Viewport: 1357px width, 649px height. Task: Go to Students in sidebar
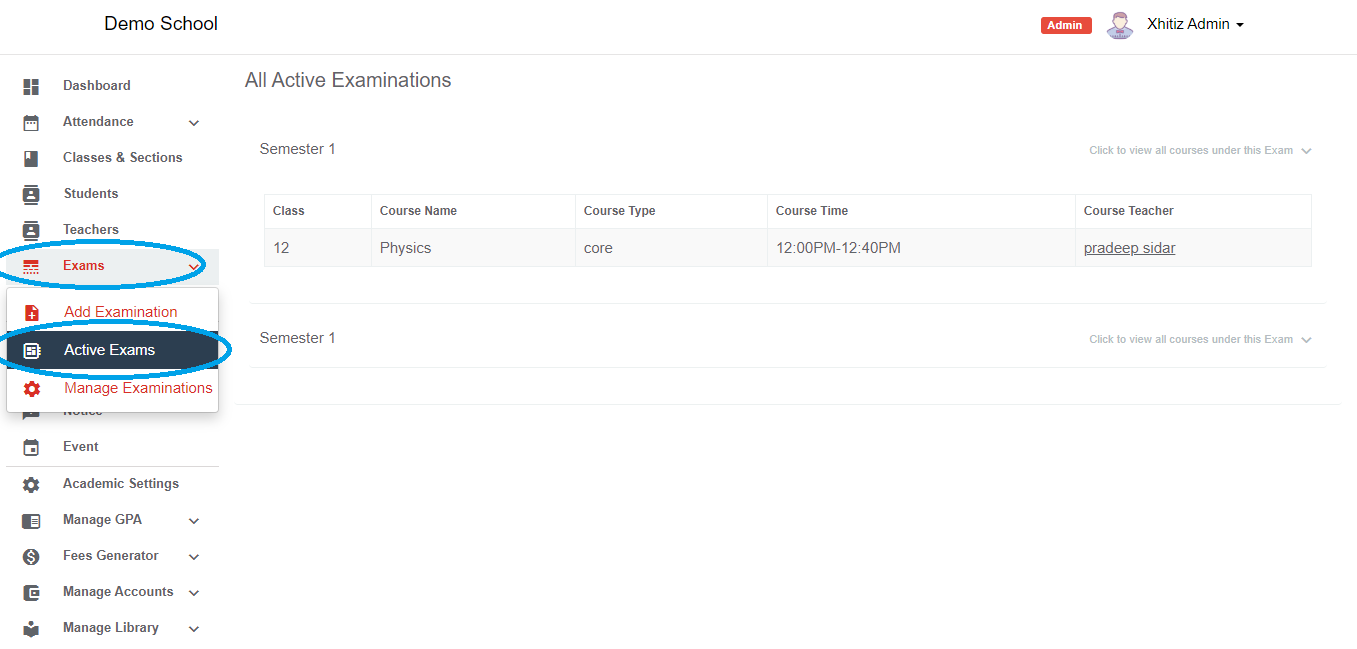[x=91, y=194]
